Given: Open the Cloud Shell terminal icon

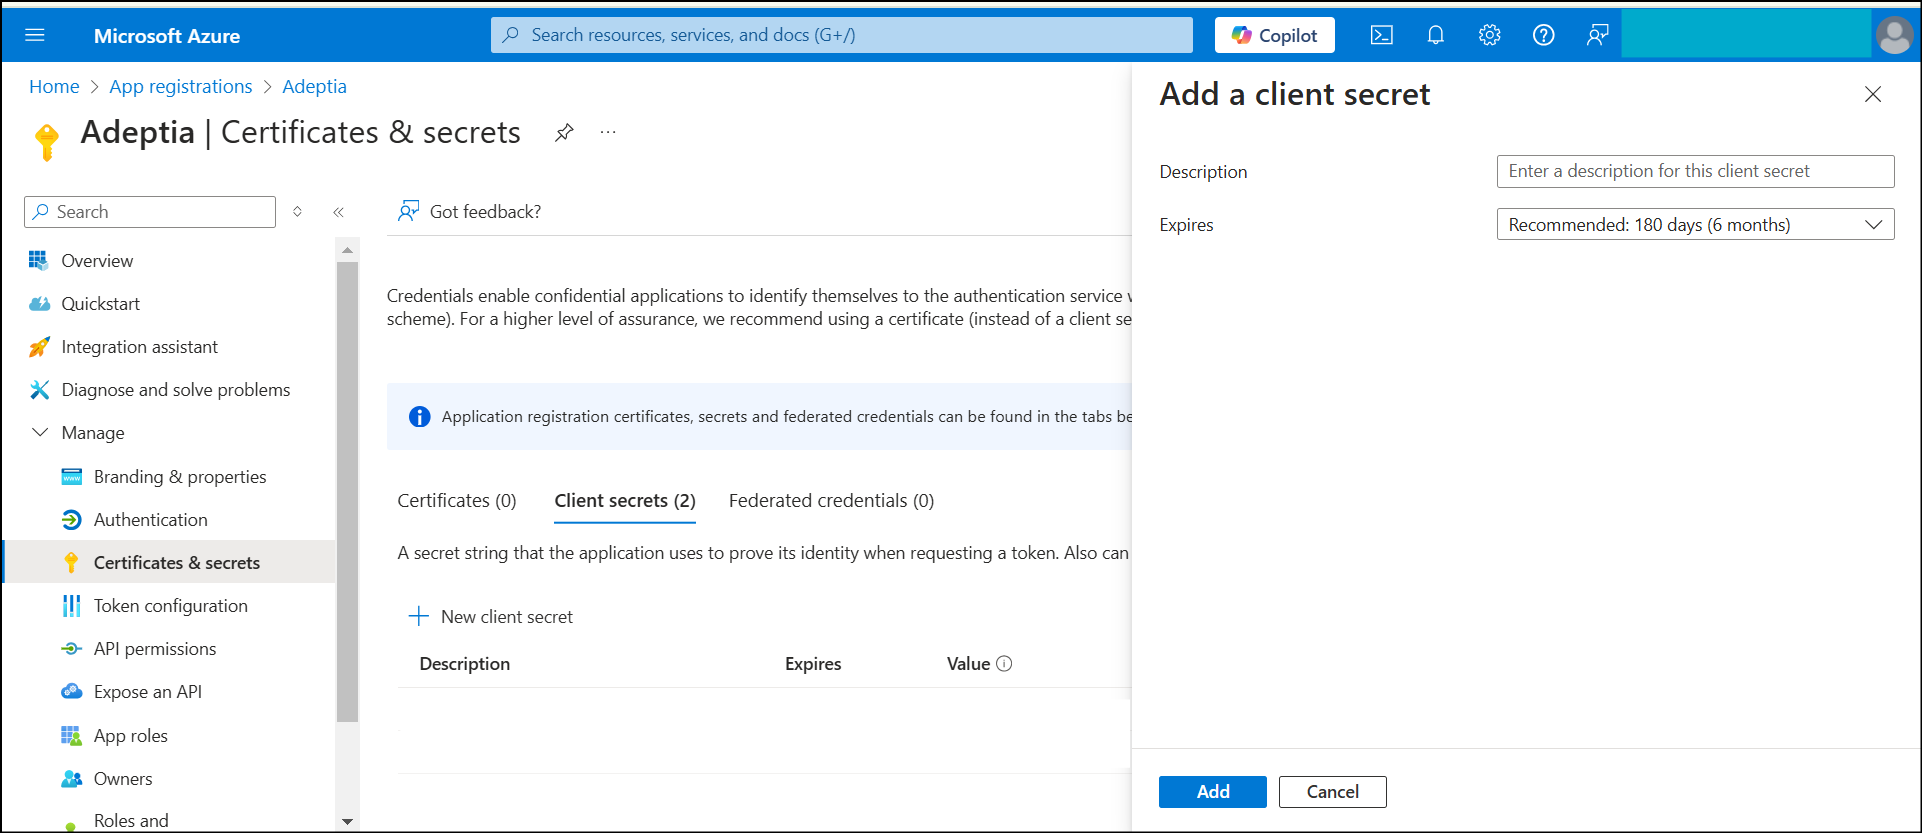Looking at the screenshot, I should click(1381, 35).
